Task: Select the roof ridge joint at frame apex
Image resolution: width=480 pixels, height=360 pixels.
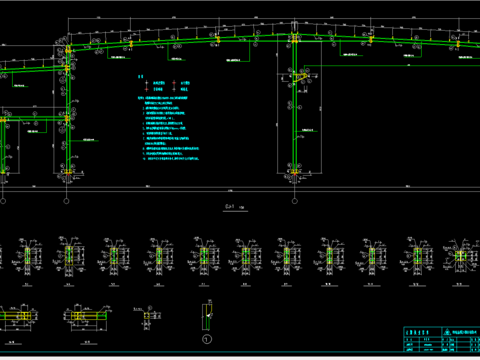Action: [295, 37]
